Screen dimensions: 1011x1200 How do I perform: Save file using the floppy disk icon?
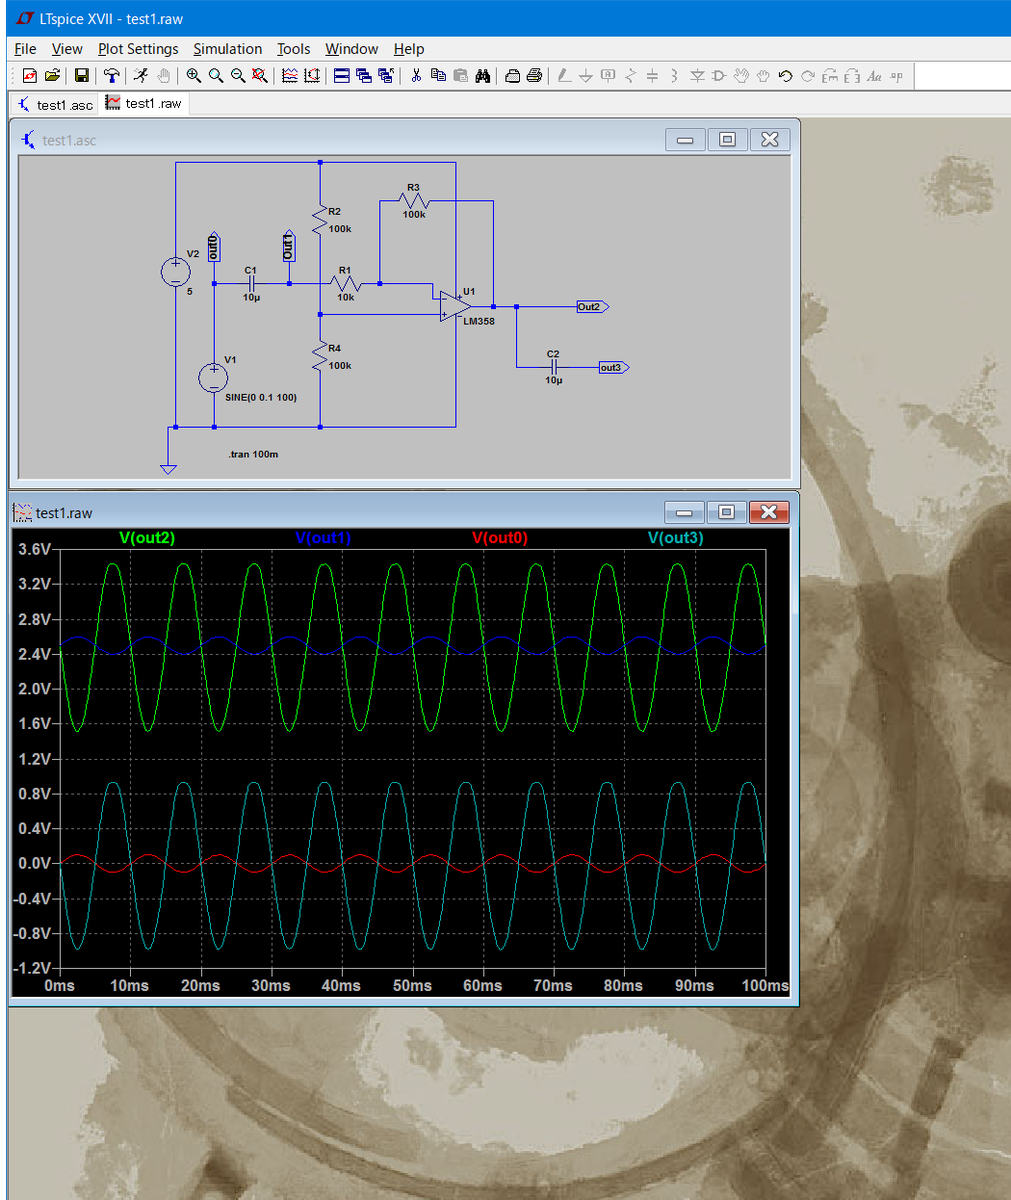81,75
